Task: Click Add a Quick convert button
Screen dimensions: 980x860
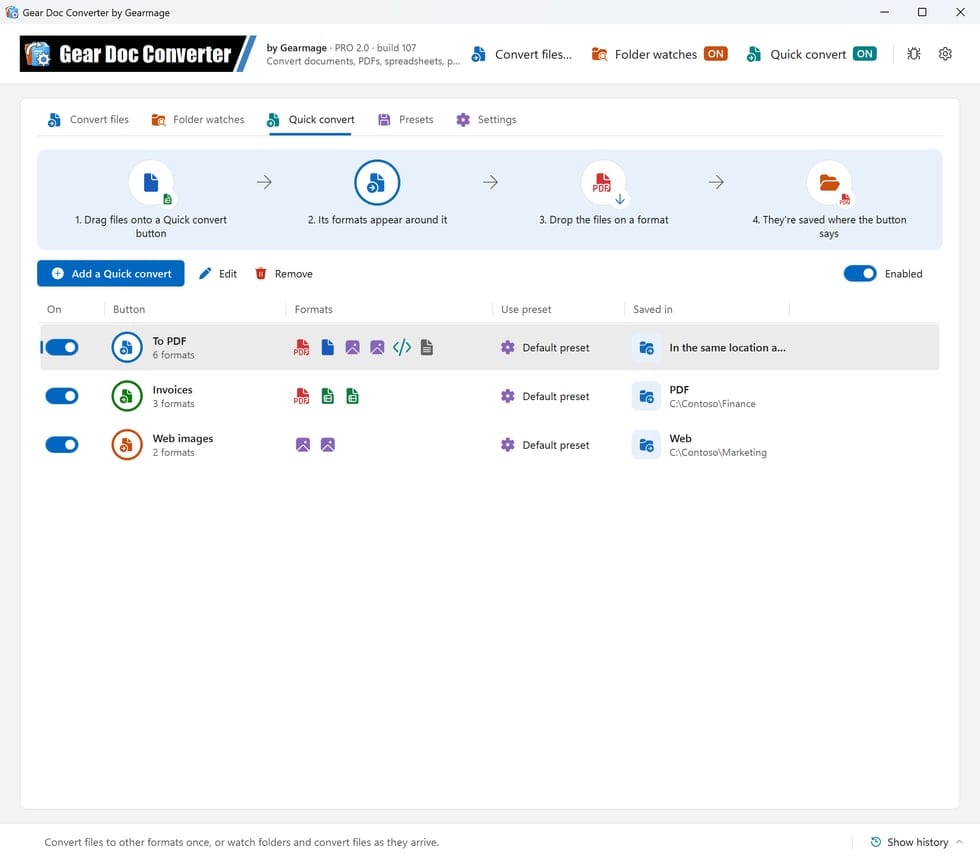Action: (111, 274)
